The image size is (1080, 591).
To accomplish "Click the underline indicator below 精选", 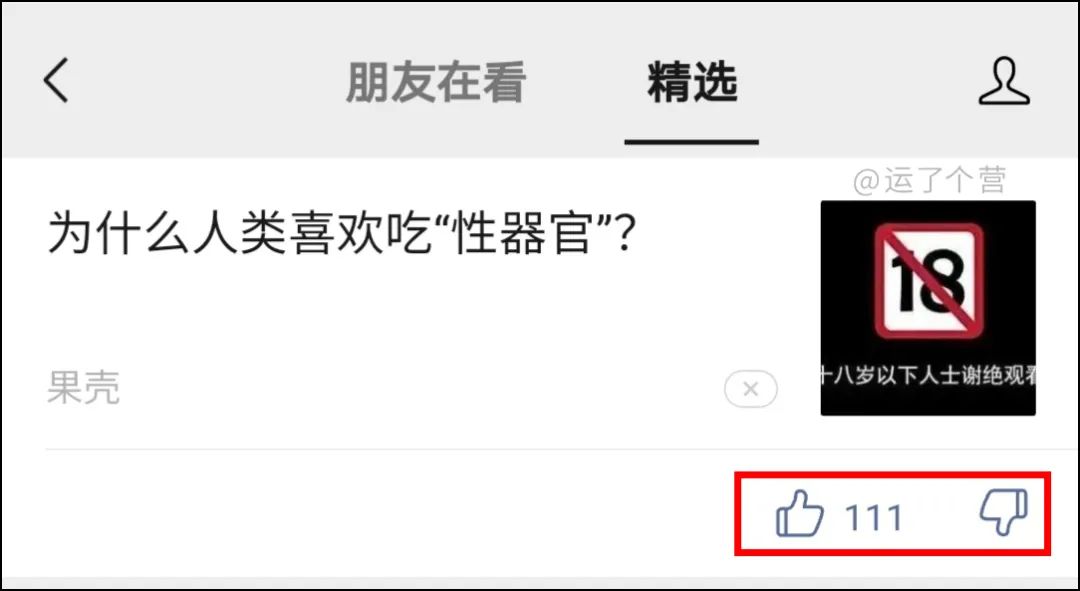I will 692,142.
